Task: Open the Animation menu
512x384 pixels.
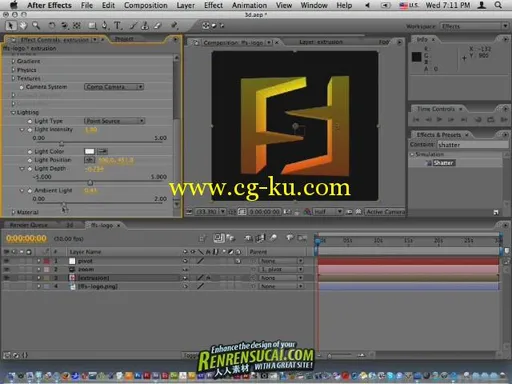Action: 249,5
